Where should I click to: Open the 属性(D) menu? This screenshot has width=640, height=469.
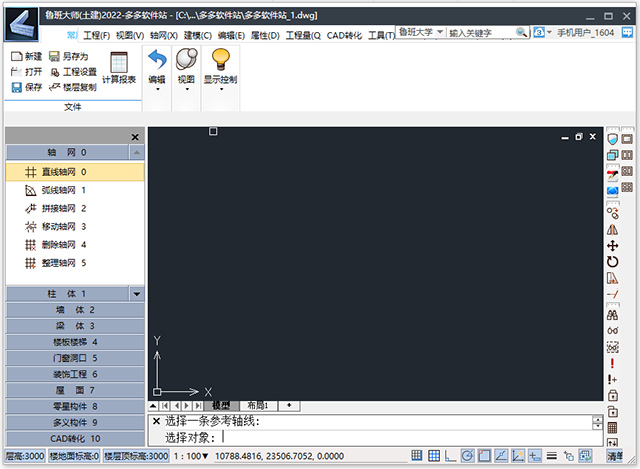pyautogui.click(x=265, y=36)
